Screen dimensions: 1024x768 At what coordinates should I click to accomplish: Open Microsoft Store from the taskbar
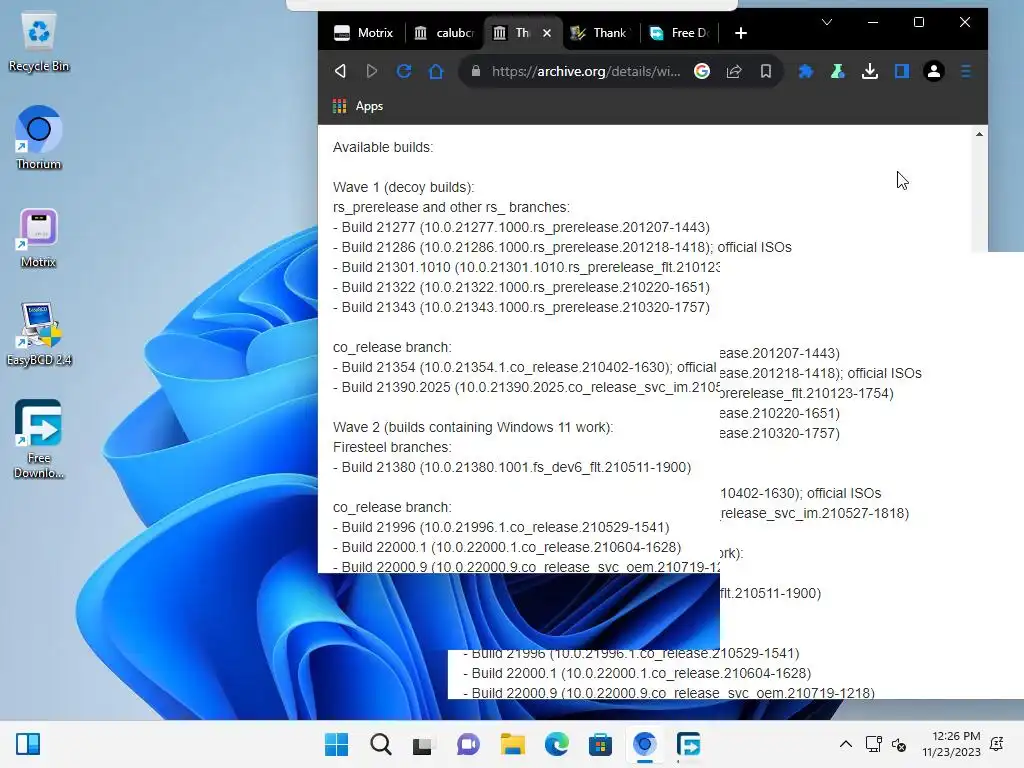600,744
